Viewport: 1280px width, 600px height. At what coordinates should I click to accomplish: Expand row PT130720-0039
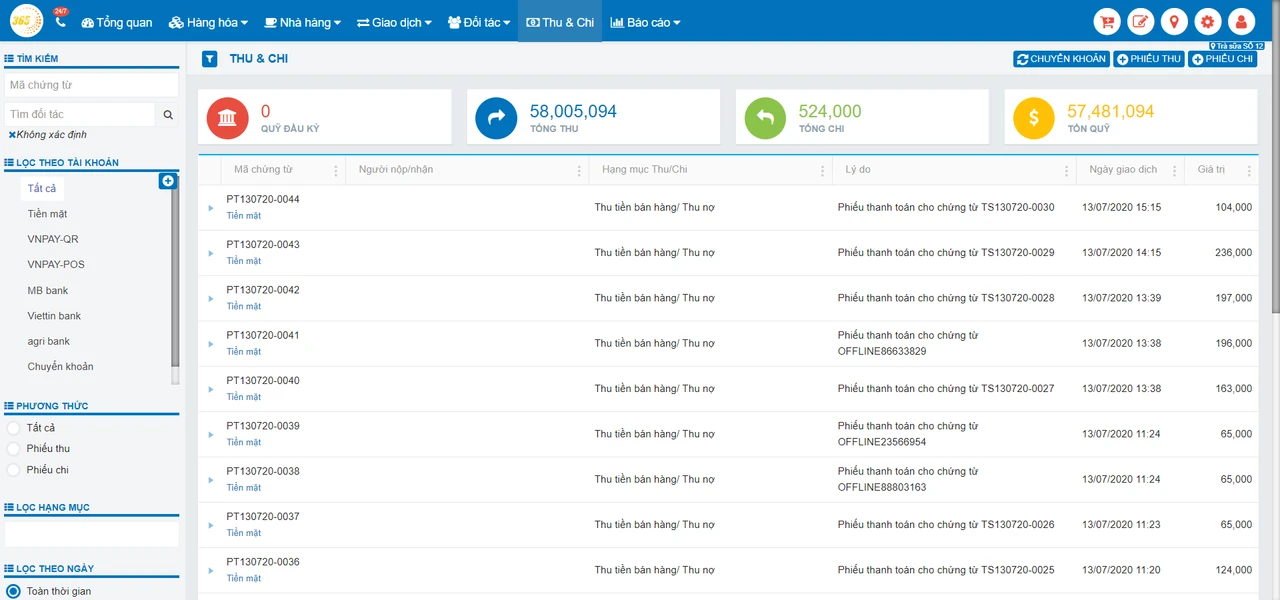(211, 434)
